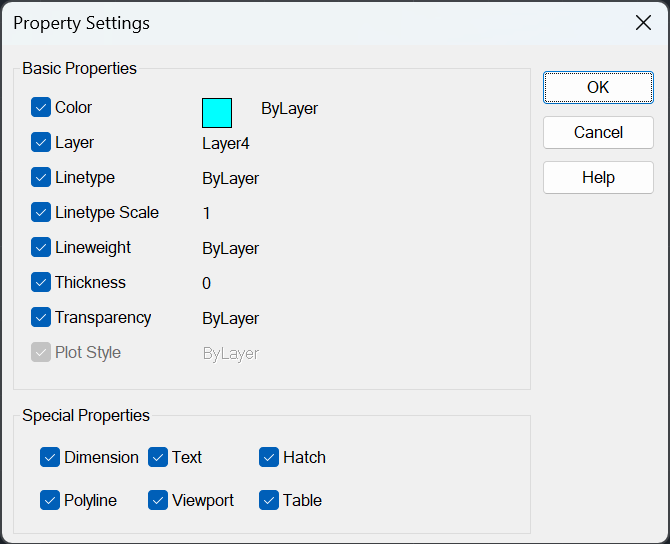The image size is (670, 544).
Task: Disable the Linetype checkbox
Action: [x=41, y=177]
